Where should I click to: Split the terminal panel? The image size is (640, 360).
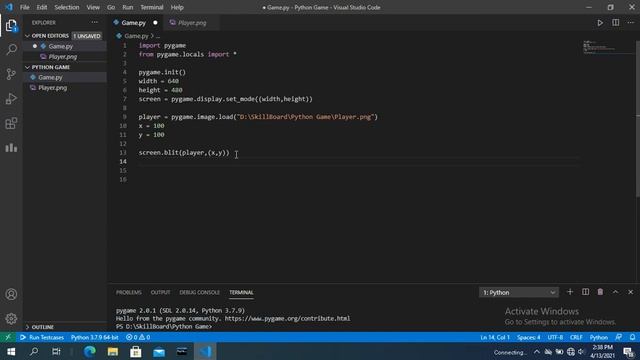pos(585,292)
